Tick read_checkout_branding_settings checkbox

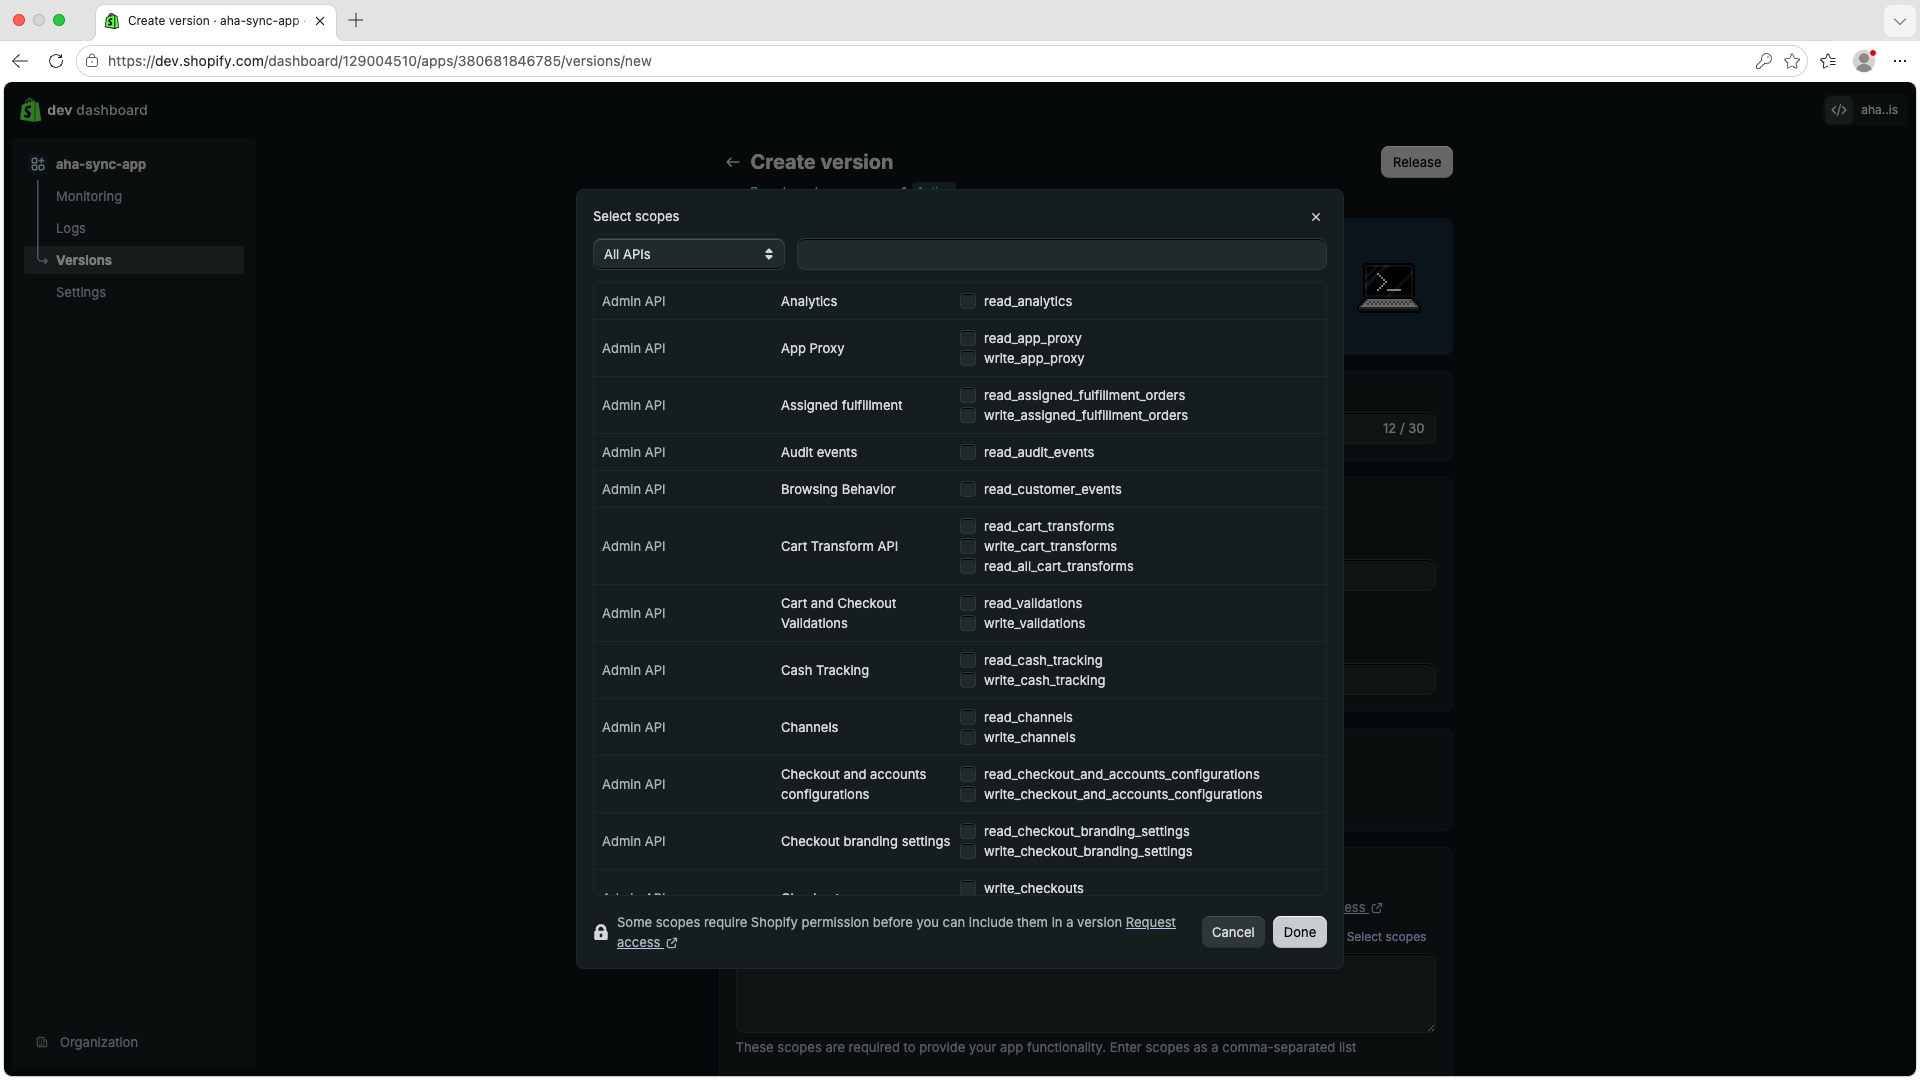click(x=968, y=831)
